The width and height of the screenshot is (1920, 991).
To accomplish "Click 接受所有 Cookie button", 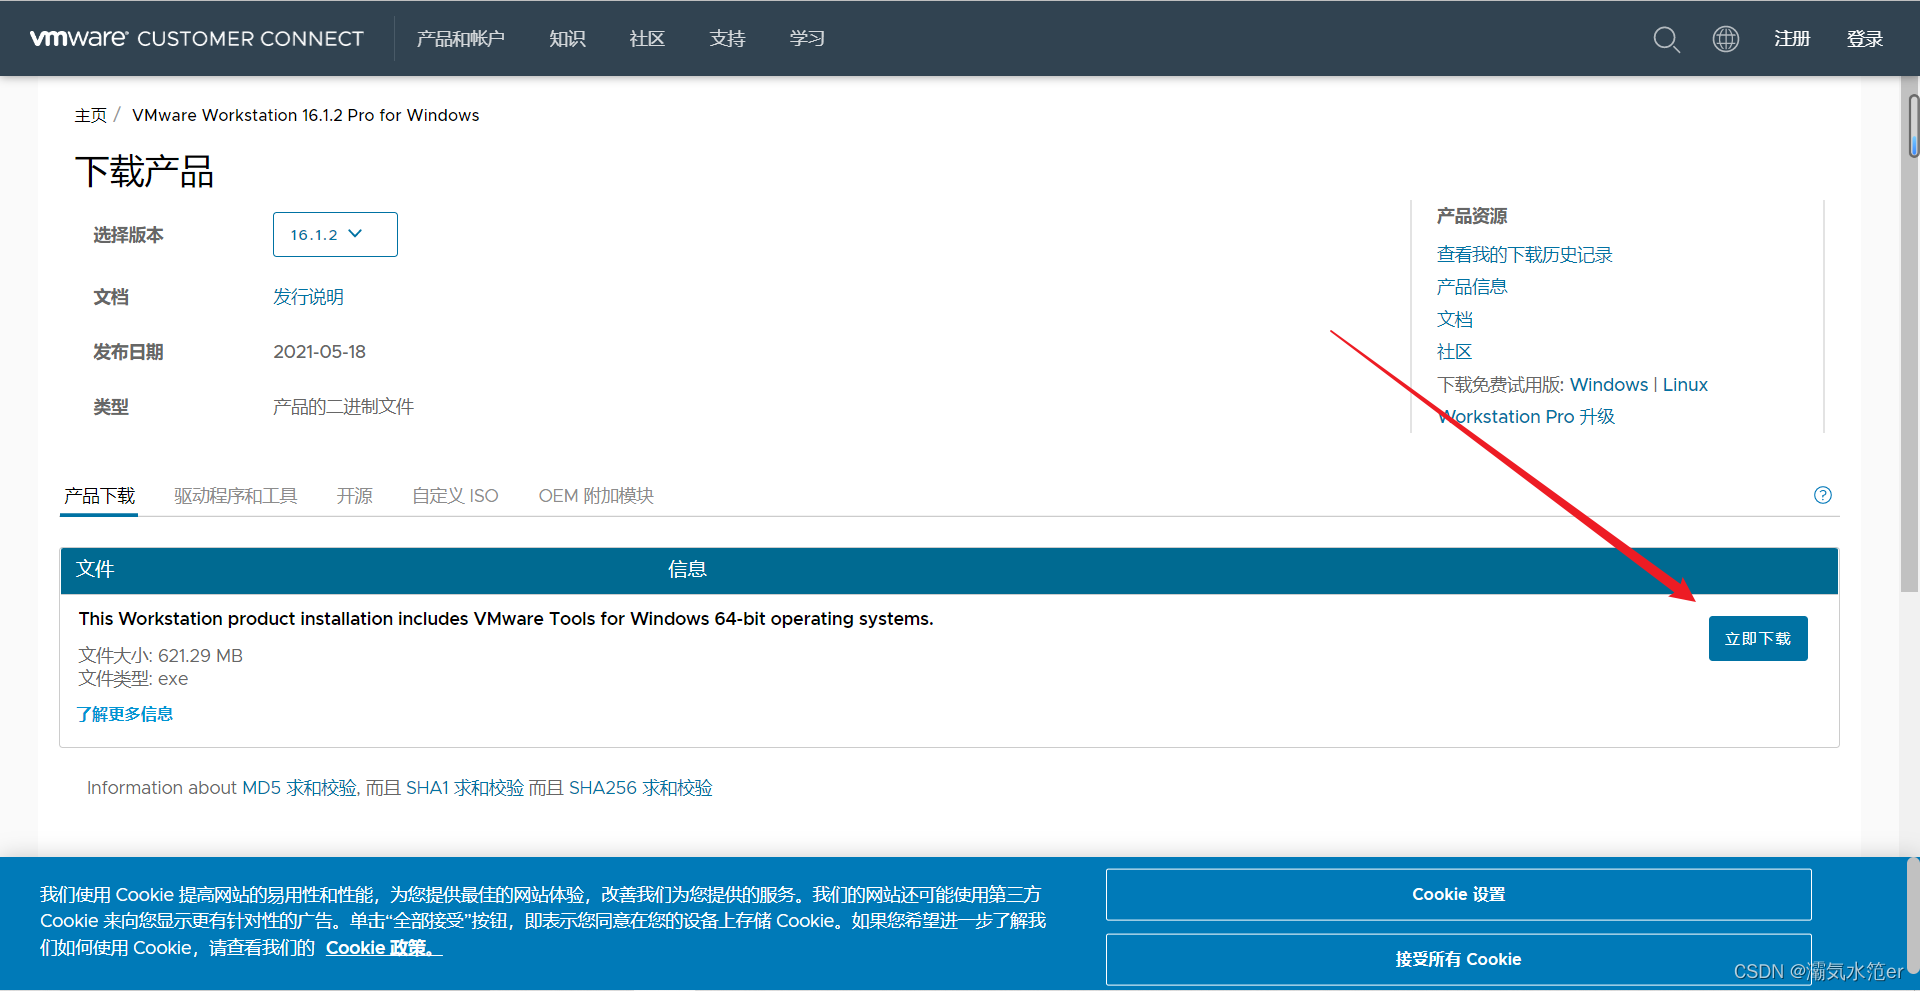I will [x=1459, y=959].
